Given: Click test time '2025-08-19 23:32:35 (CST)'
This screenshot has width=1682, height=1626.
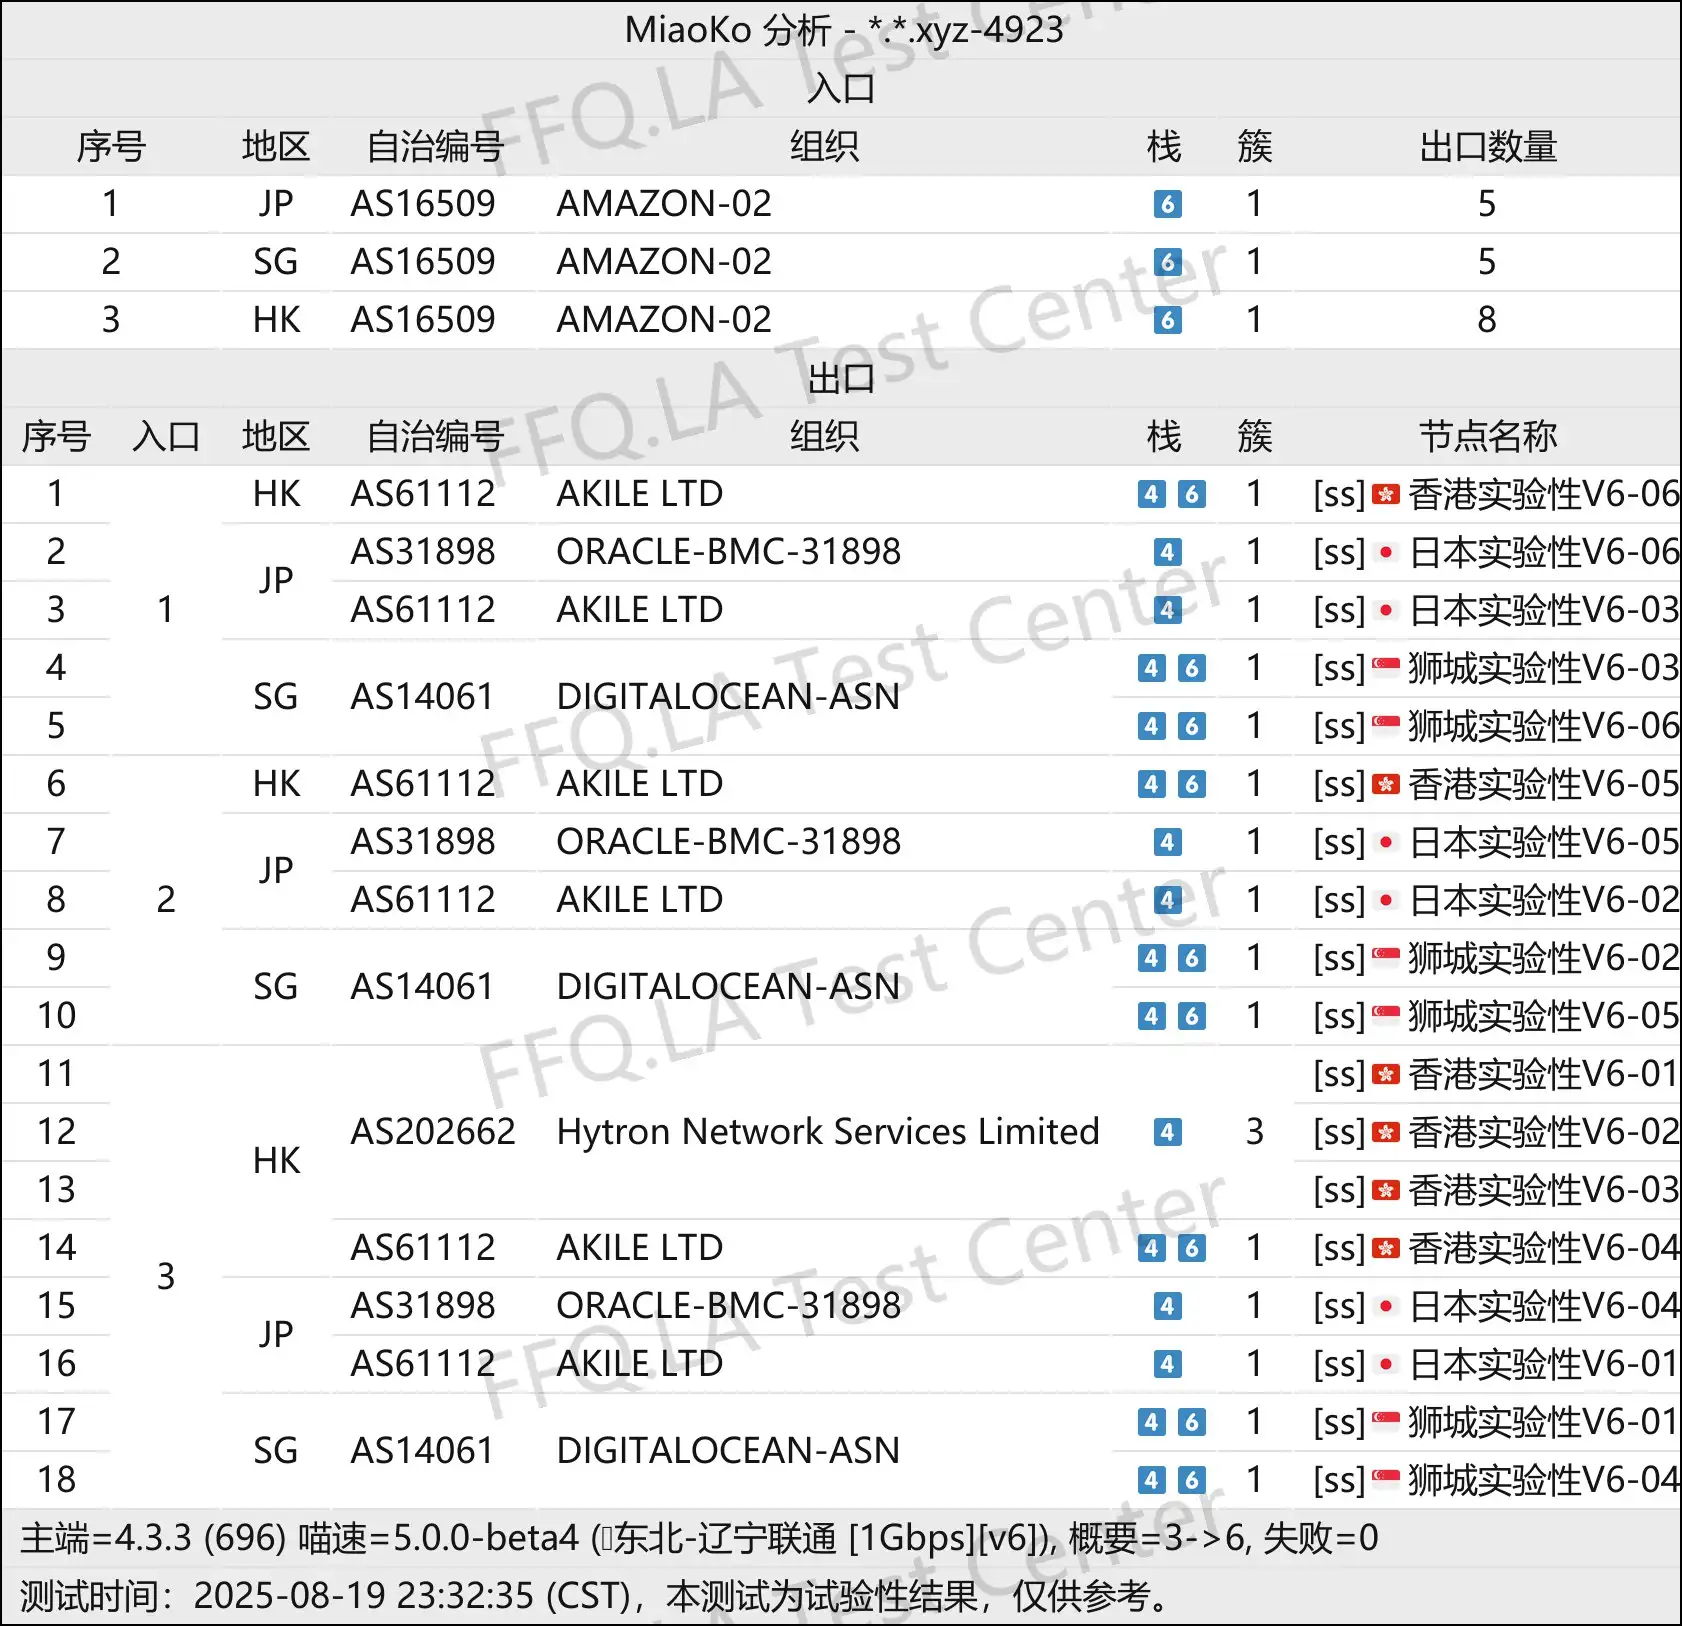Looking at the screenshot, I should tap(412, 1596).
